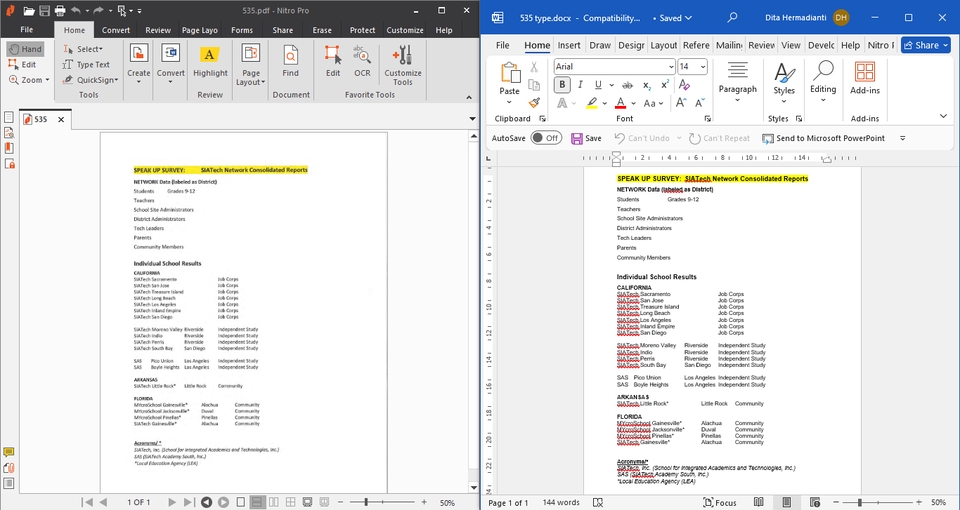Switch to Print Layout view in Word

tap(787, 503)
